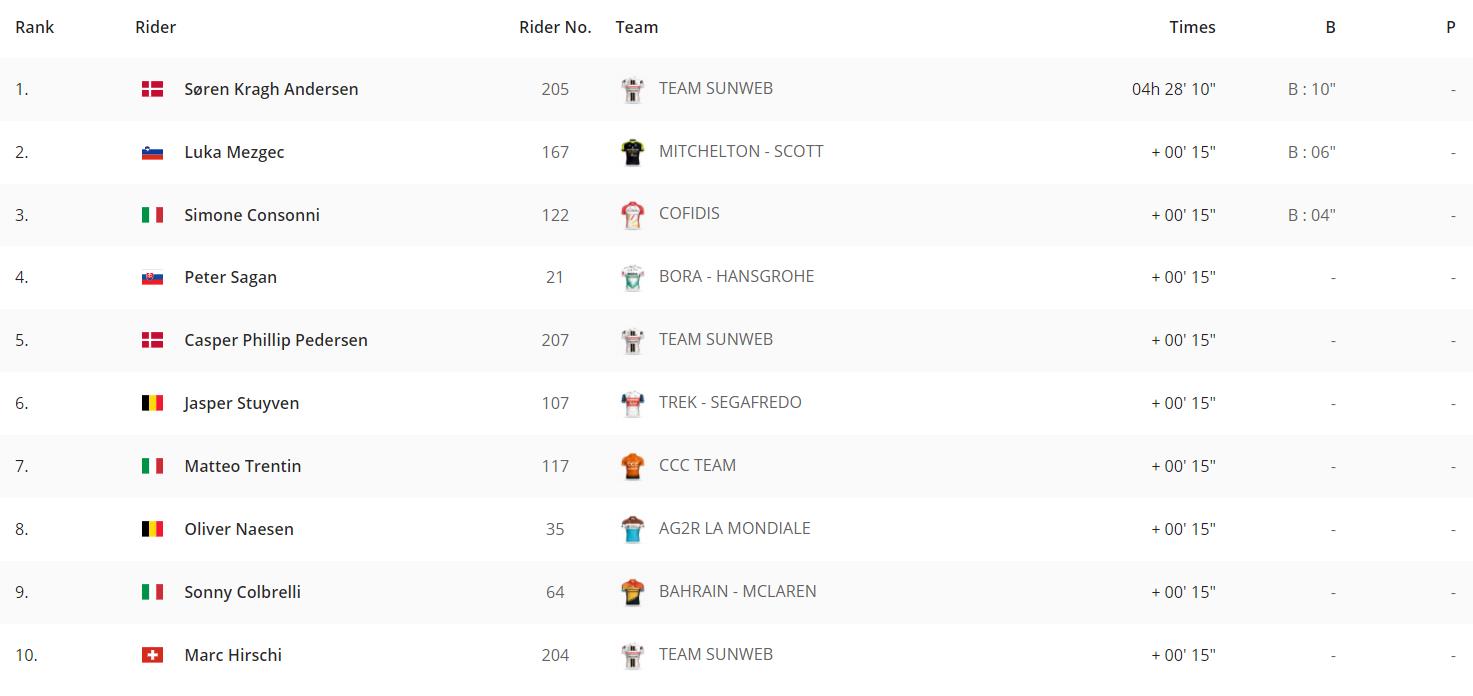Click the Denmark flag beside Søren Kragh Andersen
The image size is (1473, 696).
(152, 89)
